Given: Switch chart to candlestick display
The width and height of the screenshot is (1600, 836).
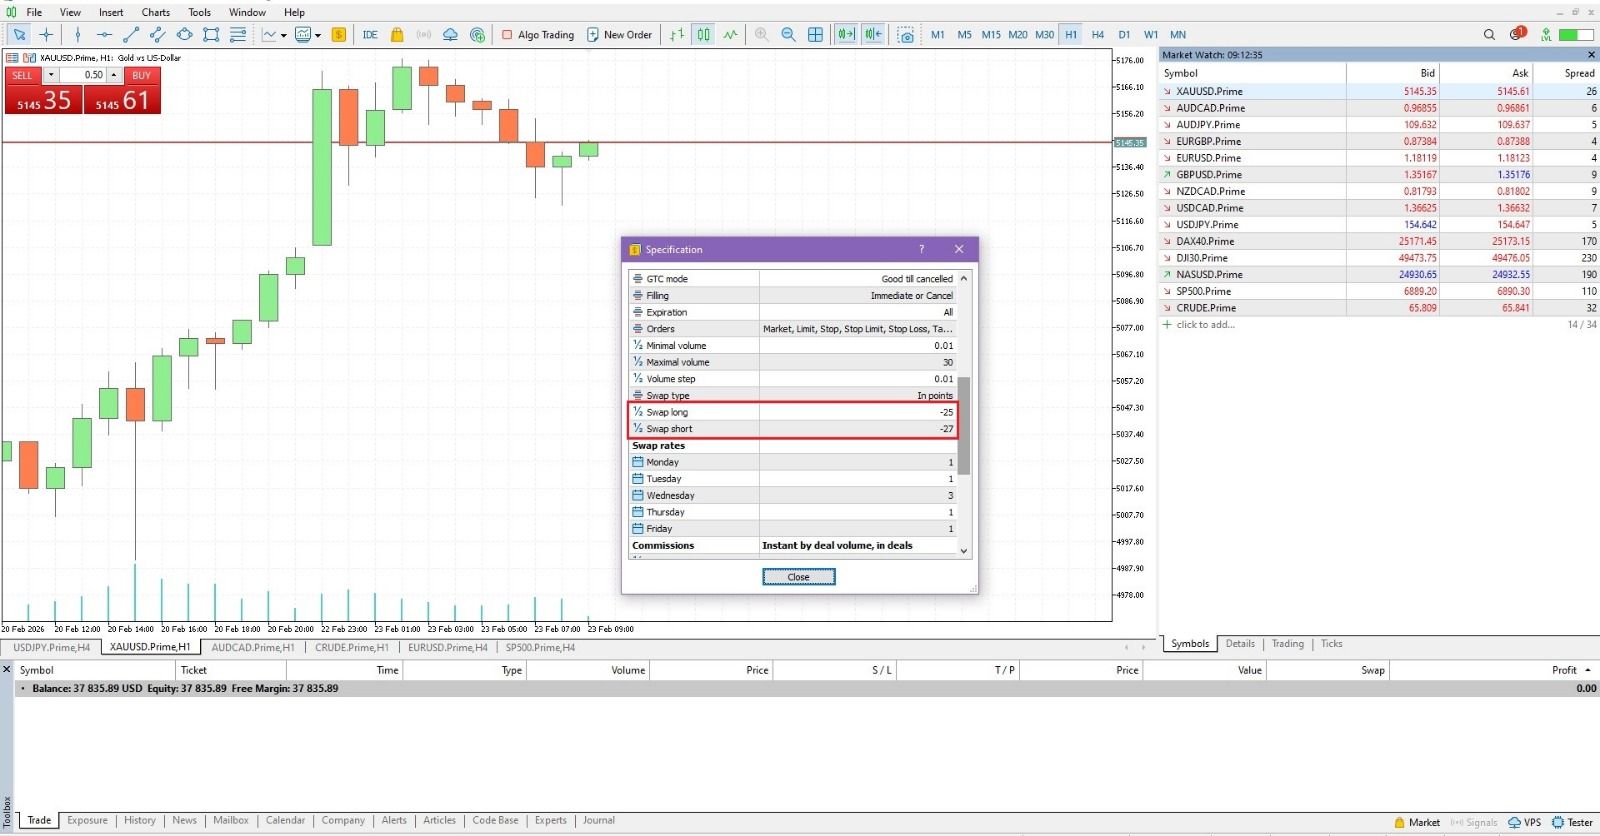Looking at the screenshot, I should (x=704, y=34).
